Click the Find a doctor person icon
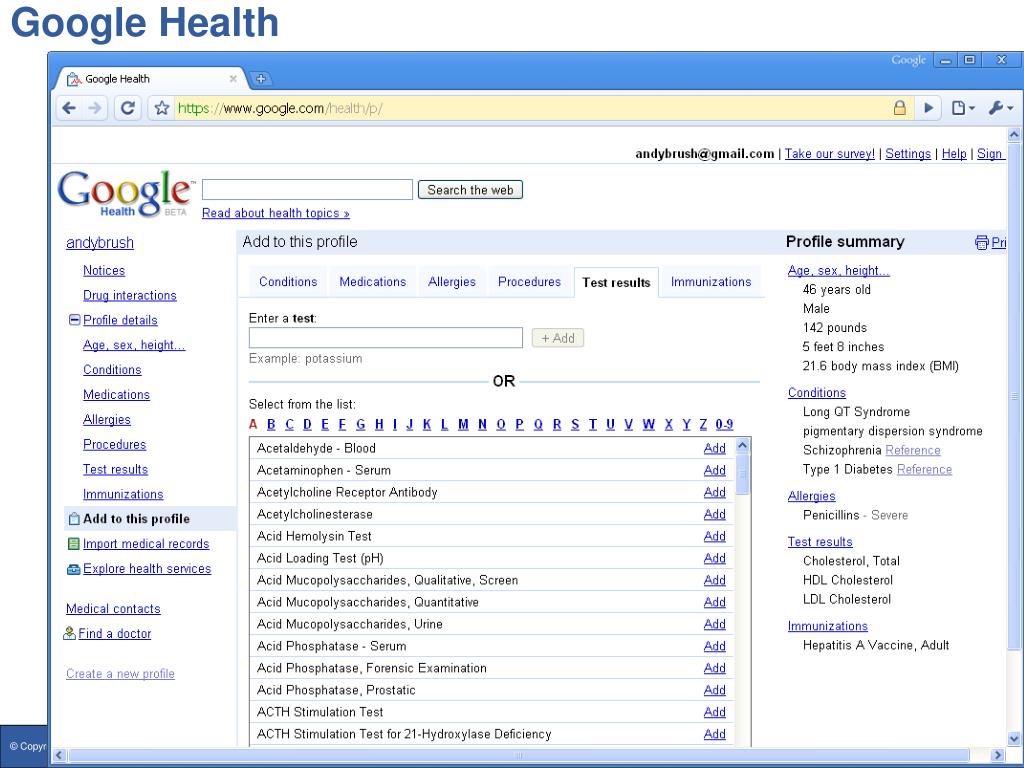This screenshot has height=768, width=1024. click(x=69, y=633)
